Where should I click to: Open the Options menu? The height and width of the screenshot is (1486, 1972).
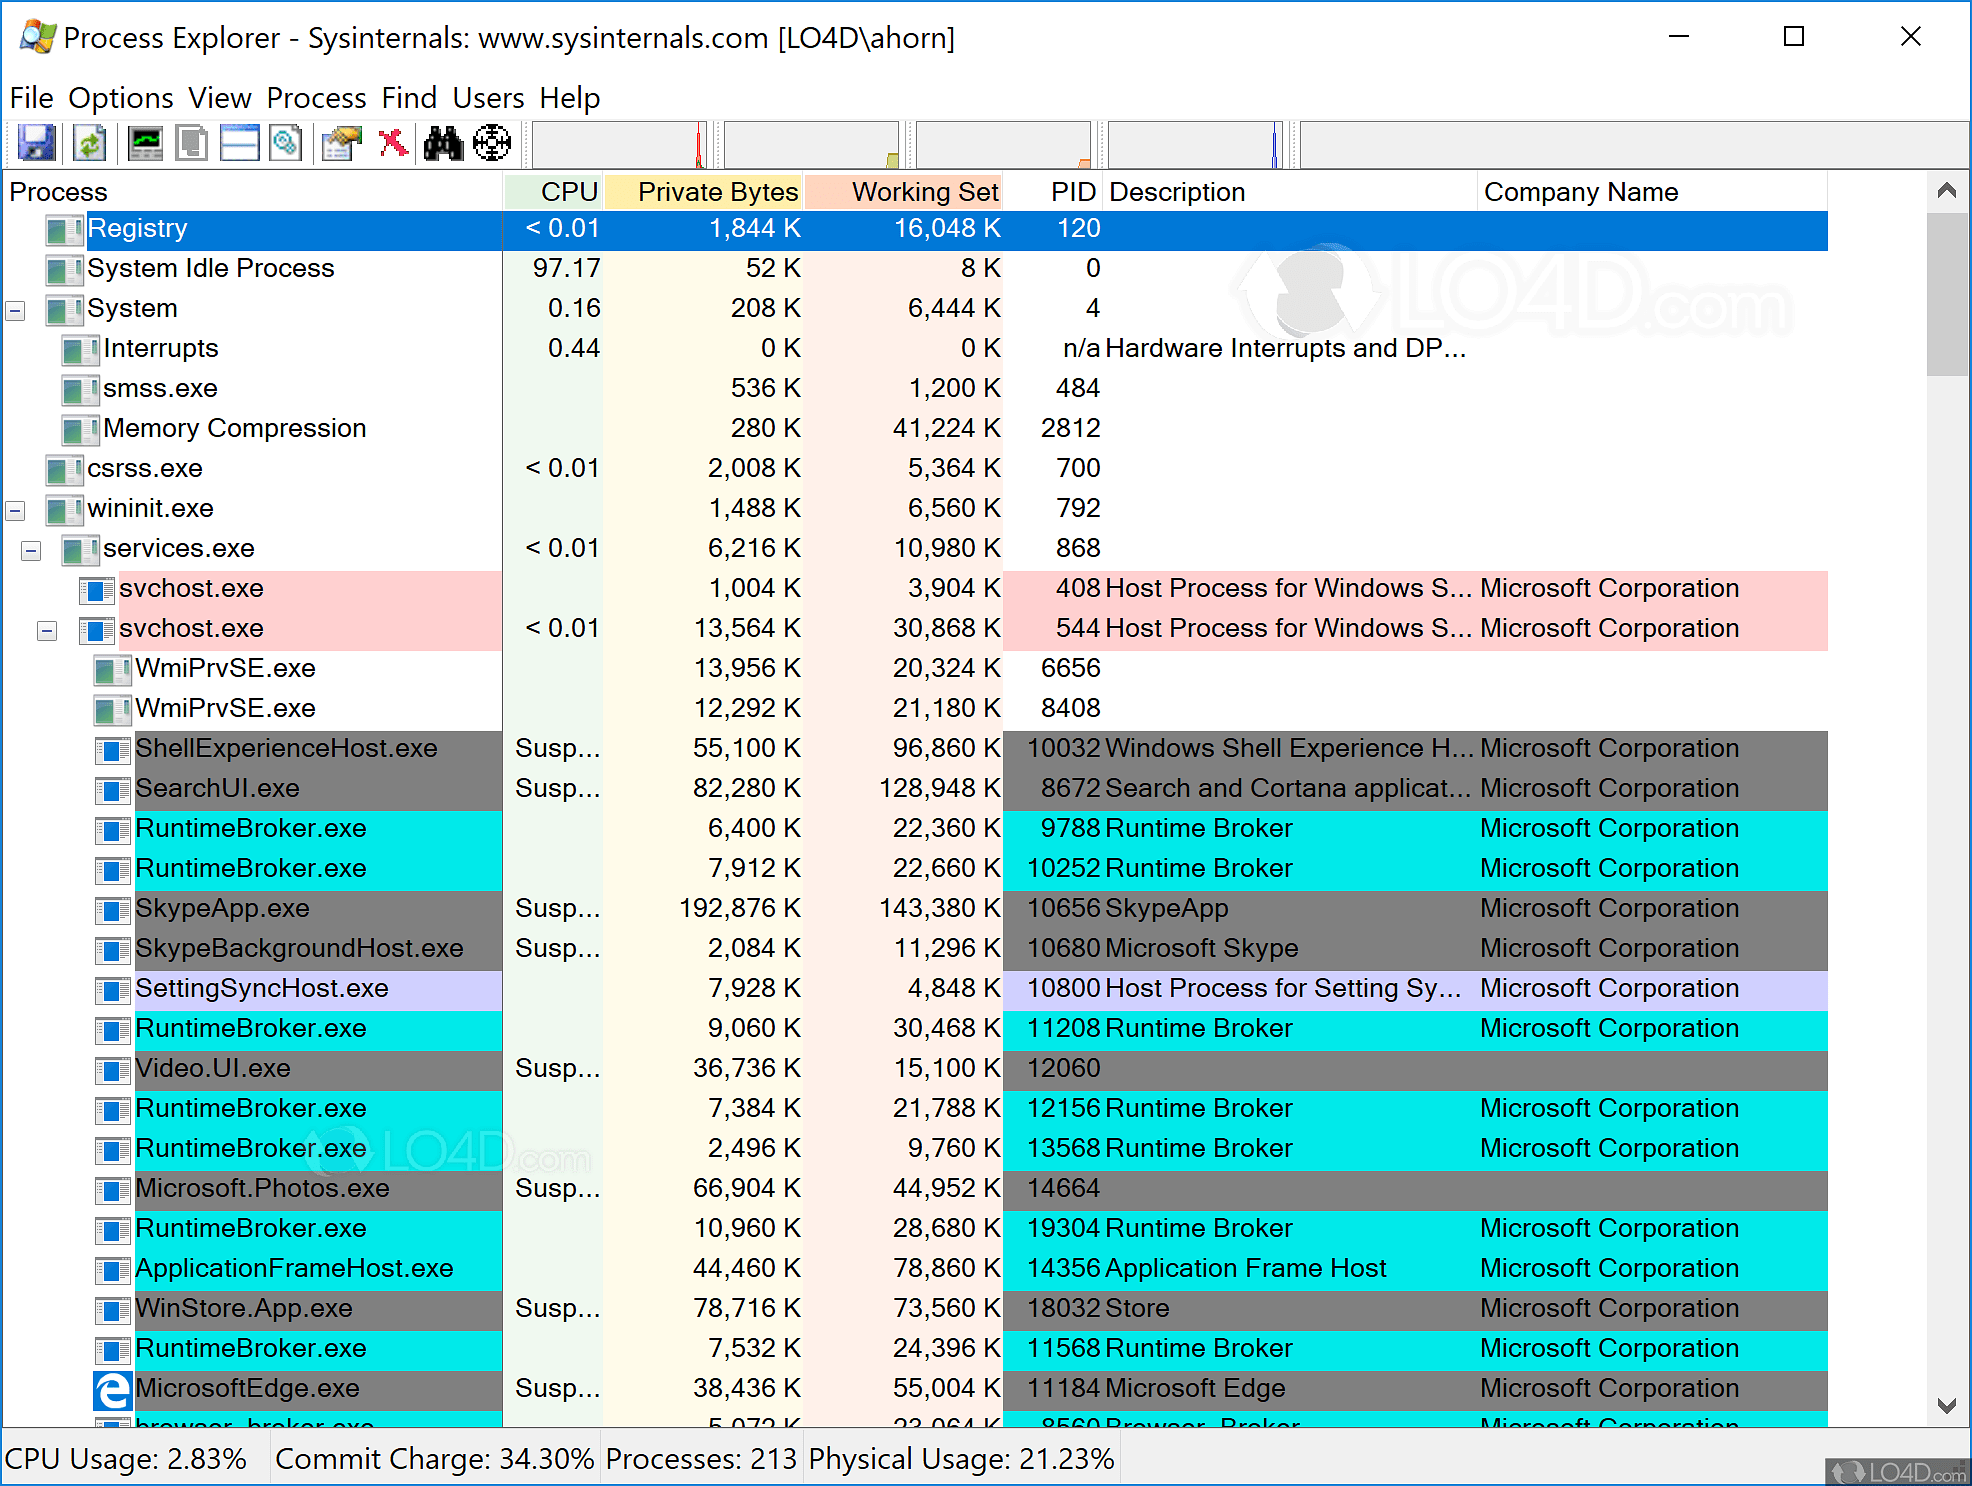point(120,98)
